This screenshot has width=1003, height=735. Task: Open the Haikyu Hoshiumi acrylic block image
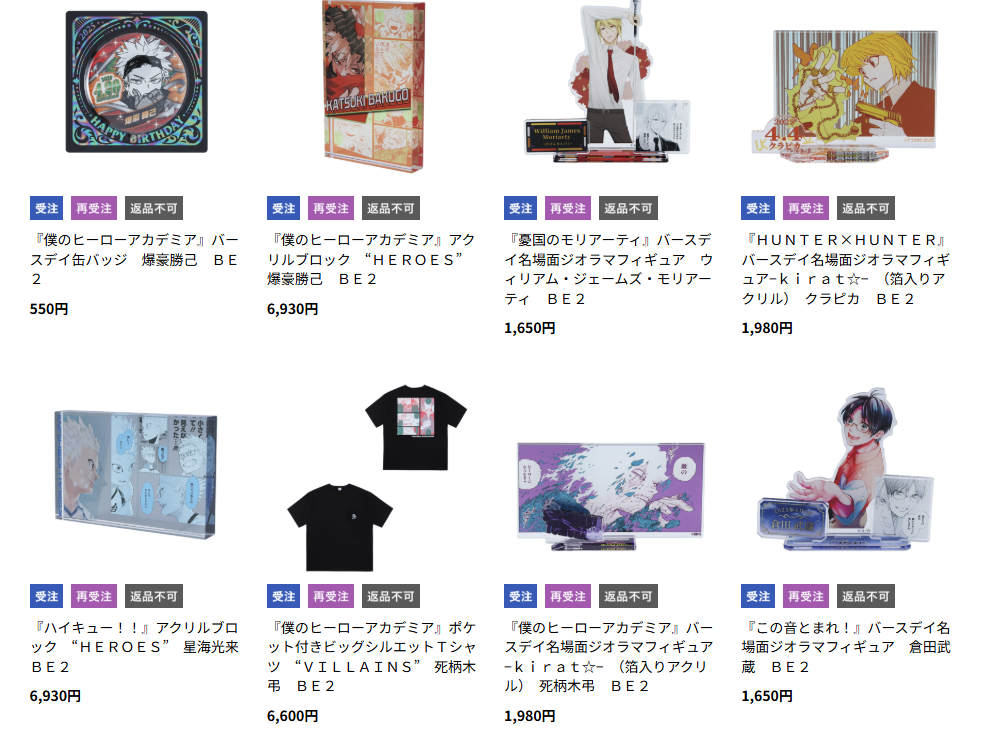[x=136, y=474]
